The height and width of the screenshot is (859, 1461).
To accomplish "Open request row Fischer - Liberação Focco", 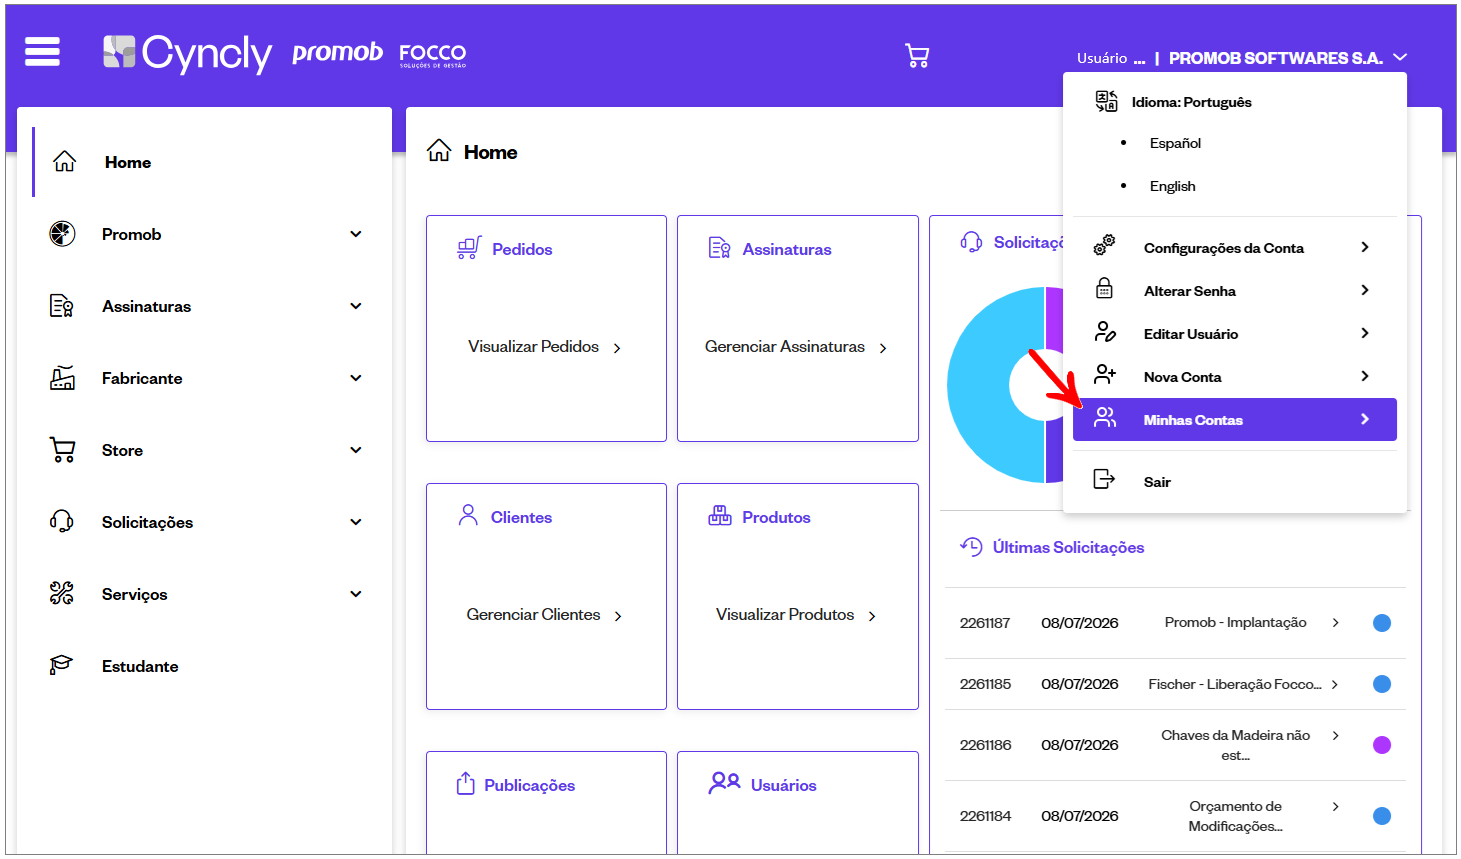I will [x=1175, y=684].
